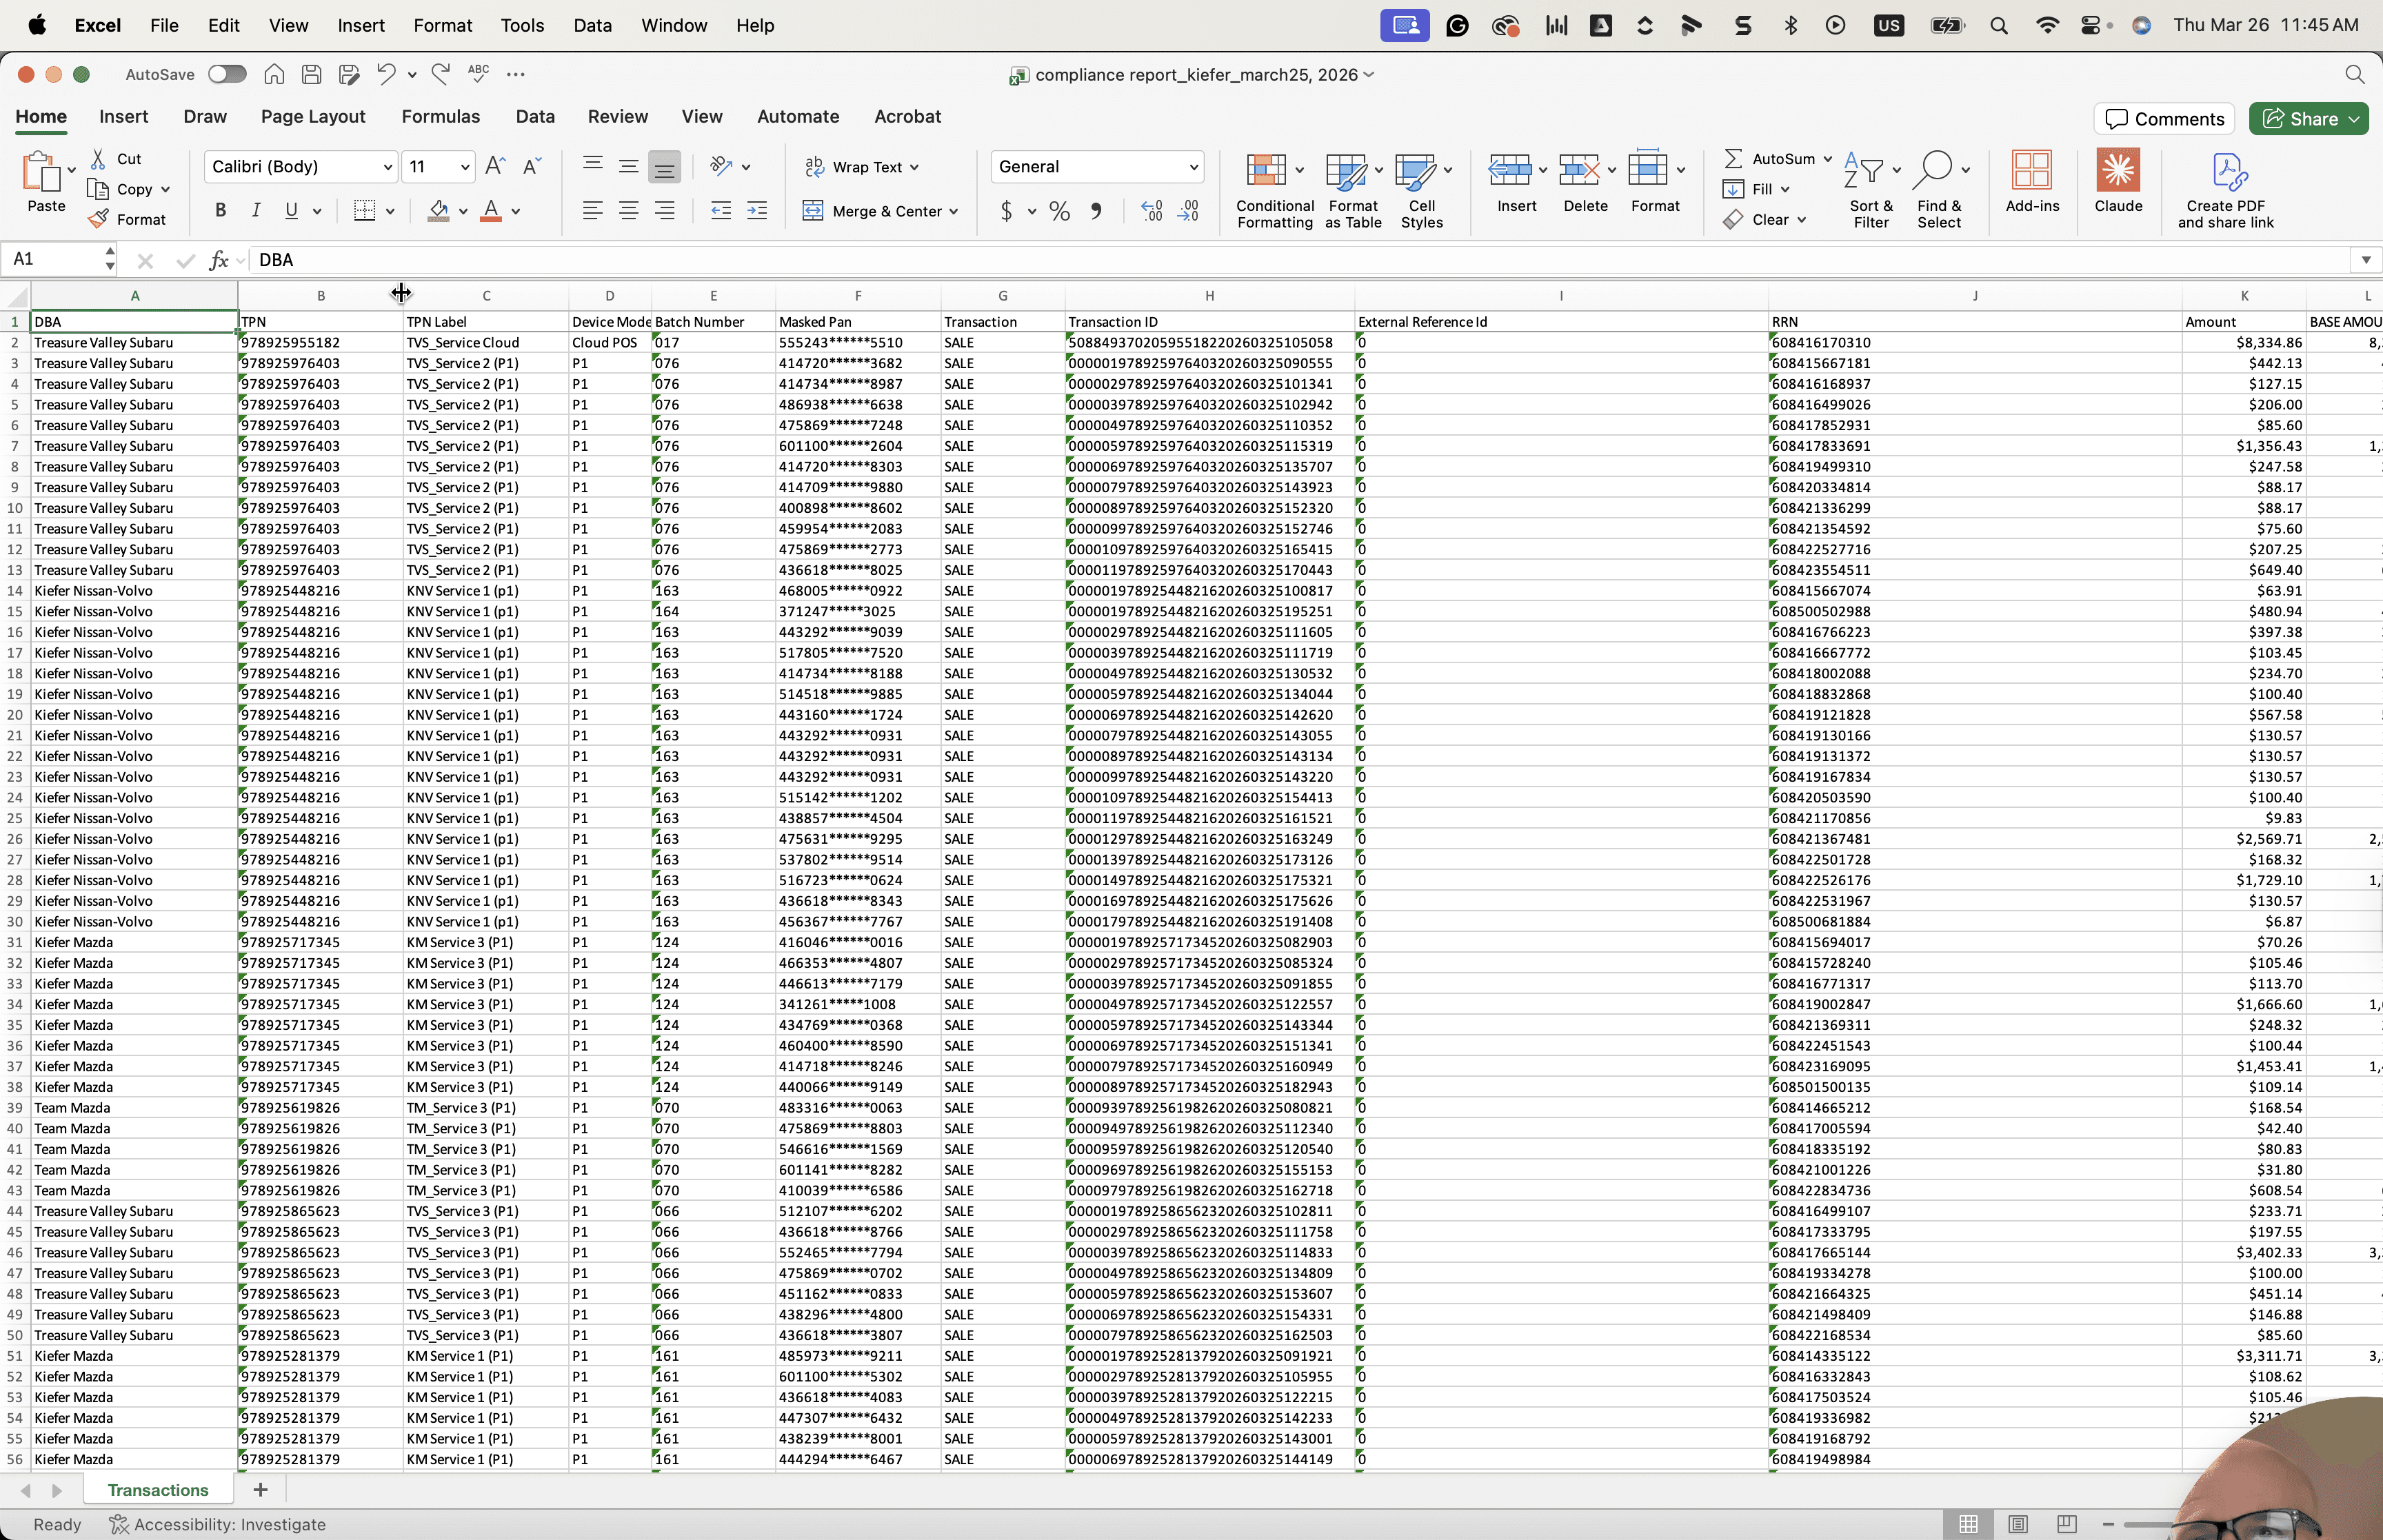Open the font size 11 dropdown

point(465,167)
